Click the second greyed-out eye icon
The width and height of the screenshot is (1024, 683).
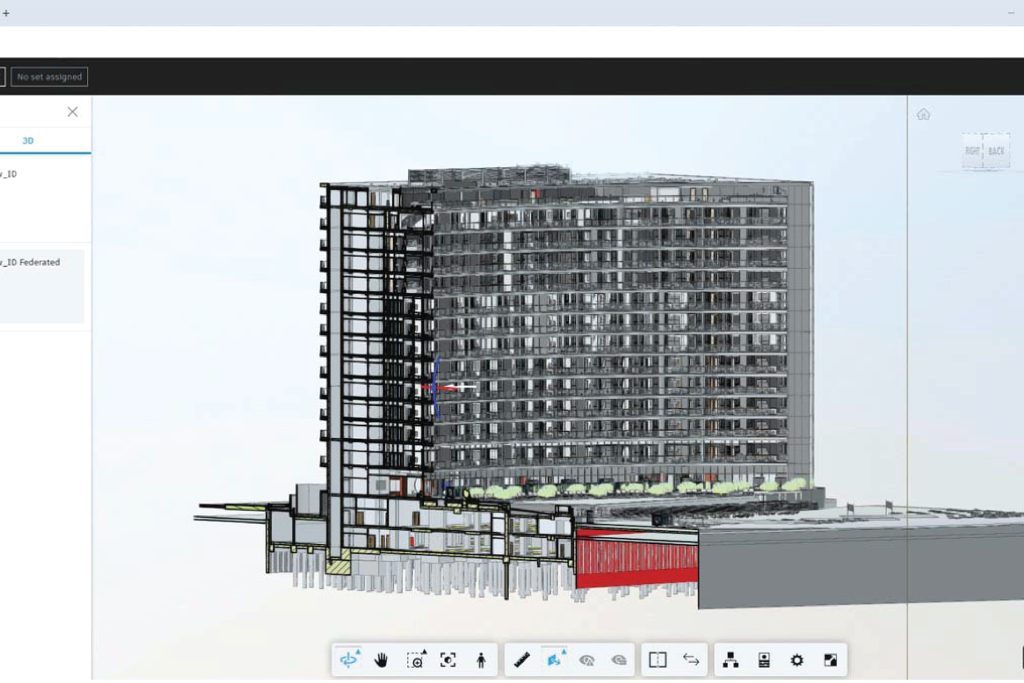pos(619,660)
